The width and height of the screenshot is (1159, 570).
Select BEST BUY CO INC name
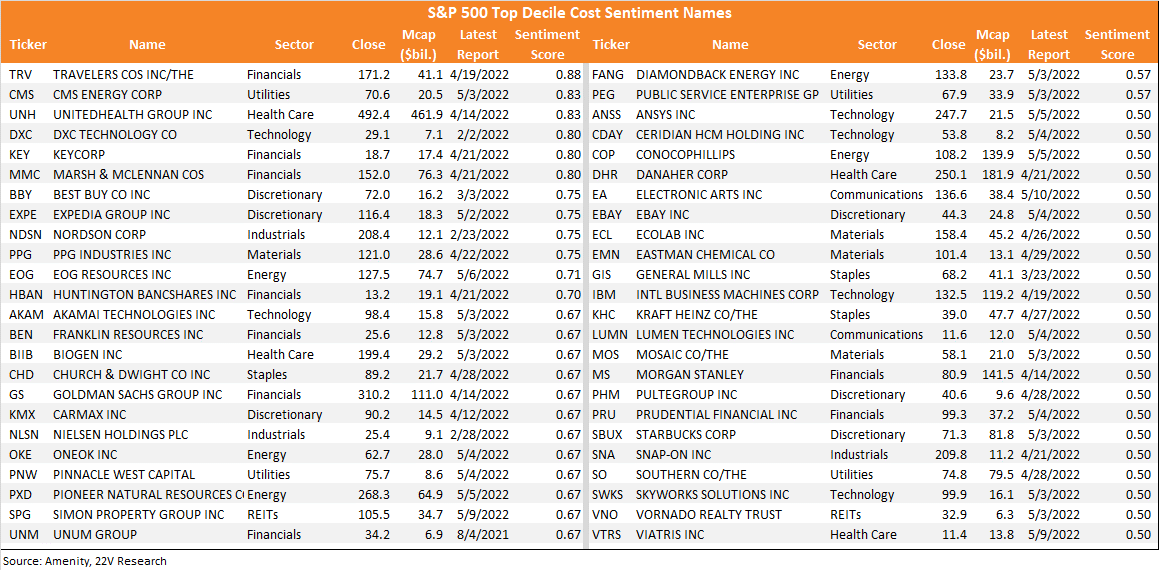(x=103, y=194)
